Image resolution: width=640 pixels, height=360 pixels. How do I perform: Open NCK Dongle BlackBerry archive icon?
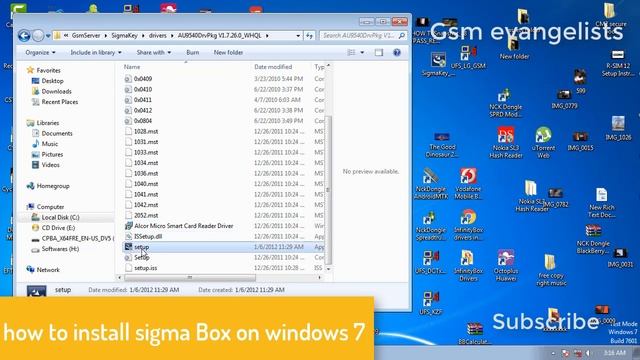tap(593, 239)
